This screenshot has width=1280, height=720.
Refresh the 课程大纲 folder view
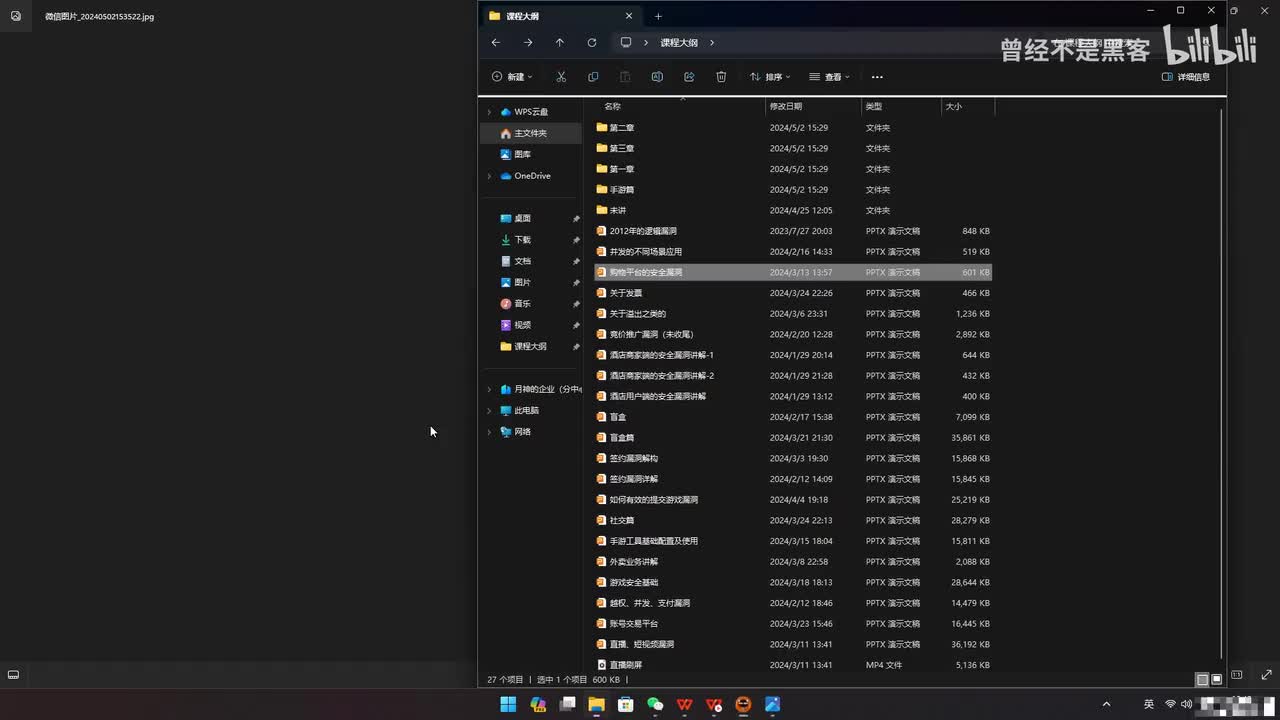(x=592, y=43)
